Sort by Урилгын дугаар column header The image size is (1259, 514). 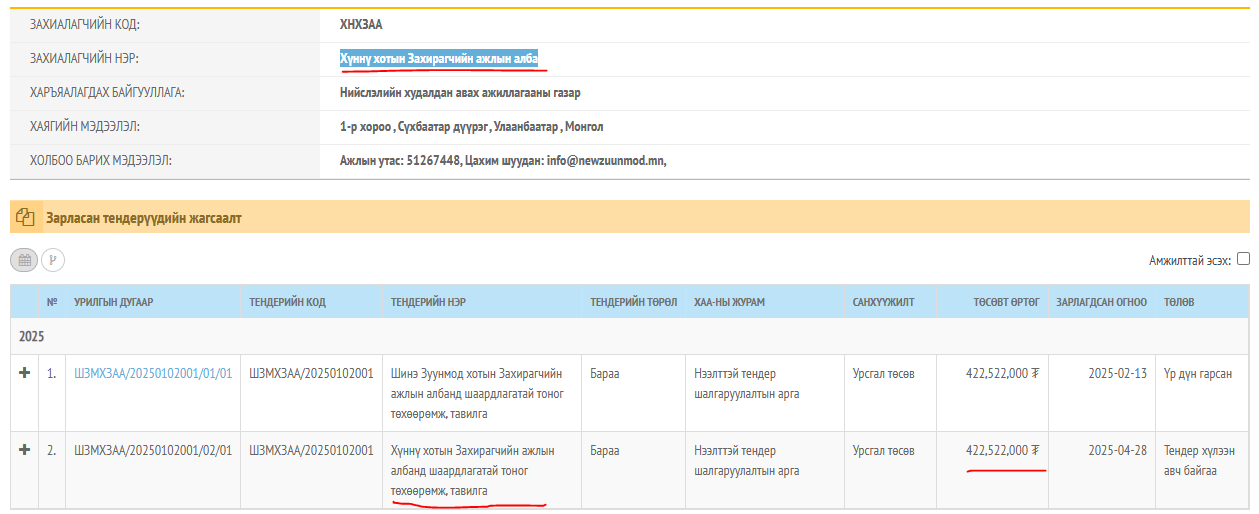[113, 302]
